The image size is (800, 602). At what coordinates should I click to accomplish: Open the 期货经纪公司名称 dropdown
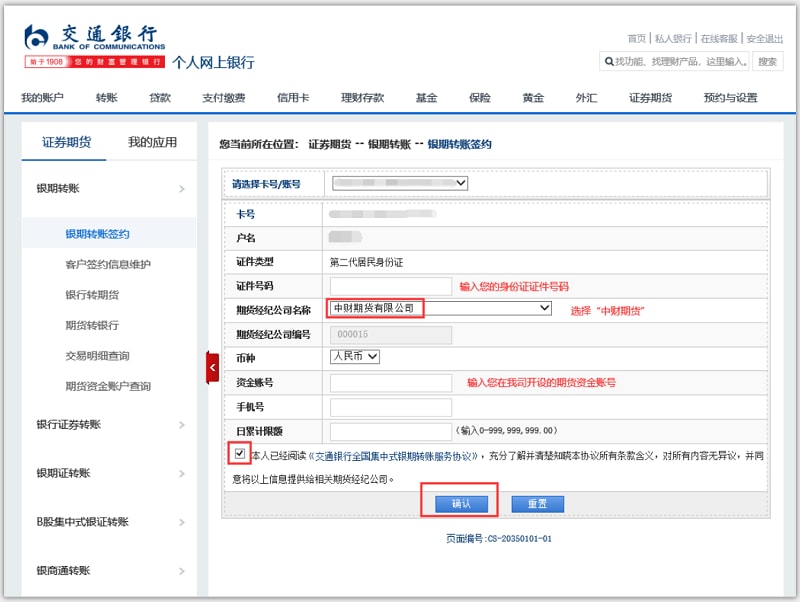pos(440,308)
